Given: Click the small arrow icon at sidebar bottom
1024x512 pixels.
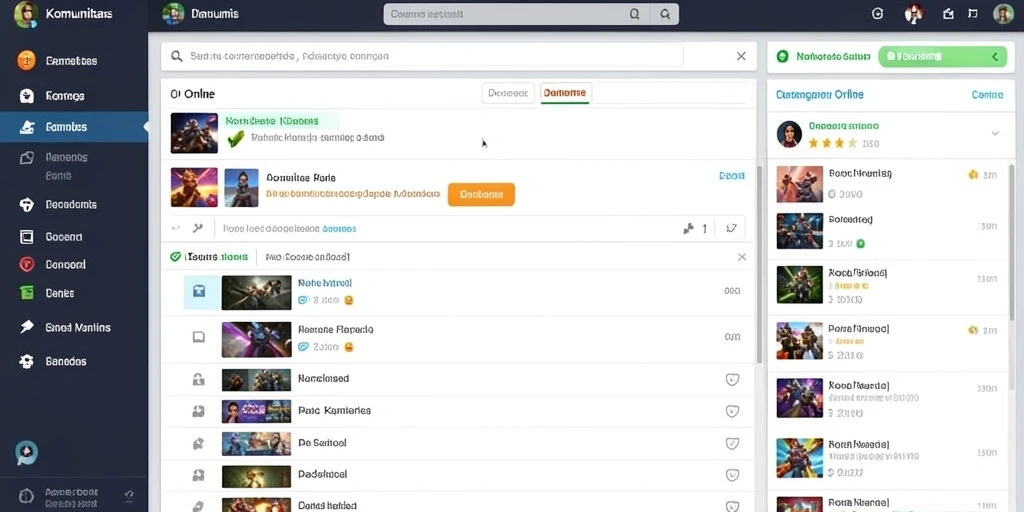Looking at the screenshot, I should 129,494.
